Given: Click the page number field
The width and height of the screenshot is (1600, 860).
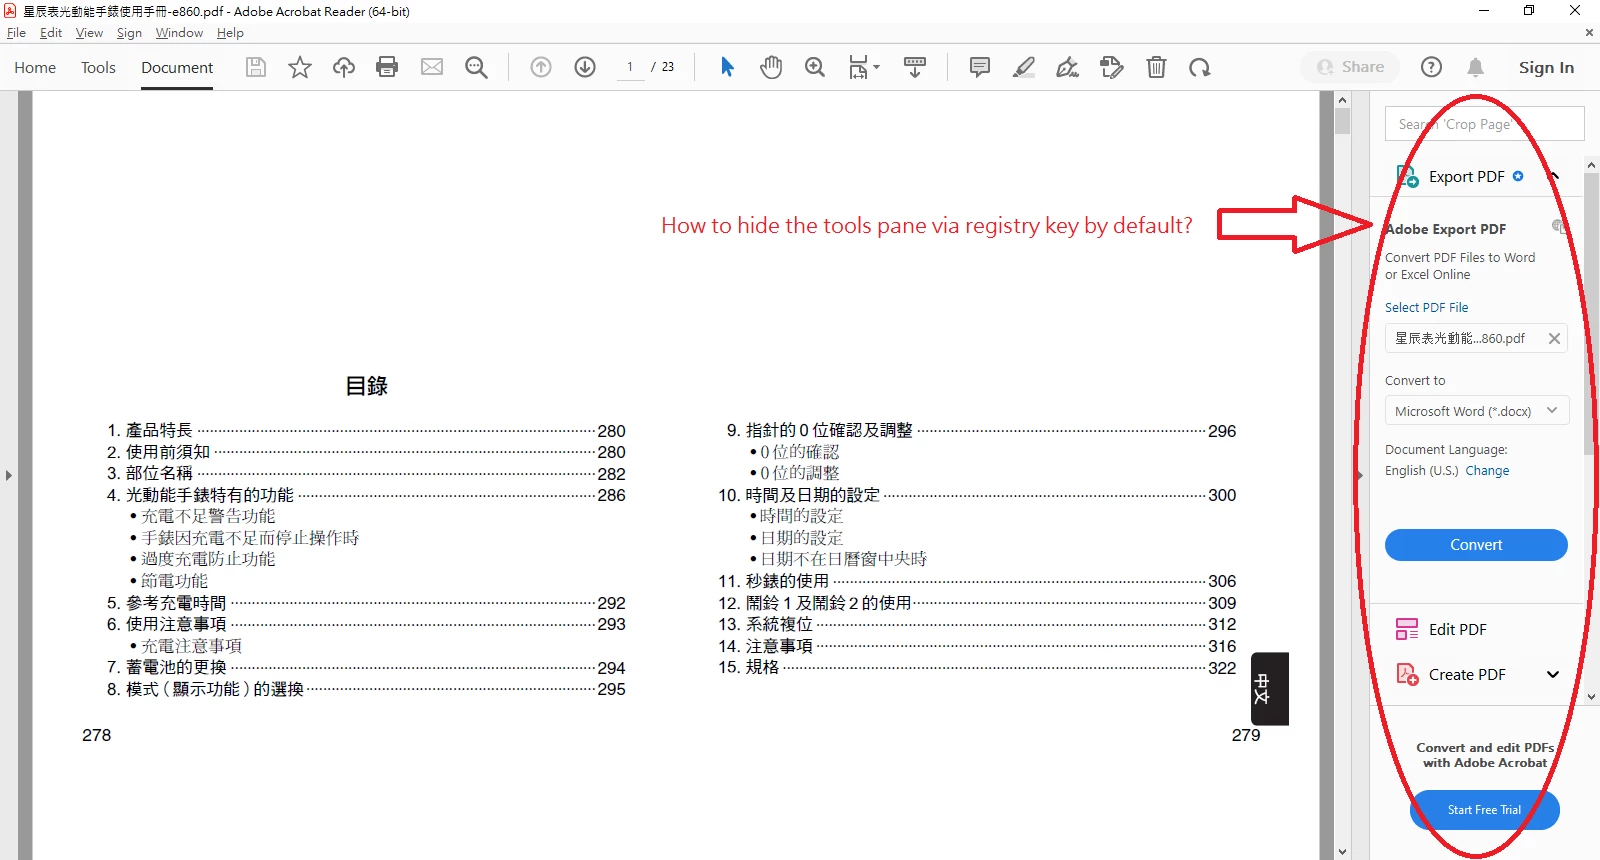Looking at the screenshot, I should point(630,67).
